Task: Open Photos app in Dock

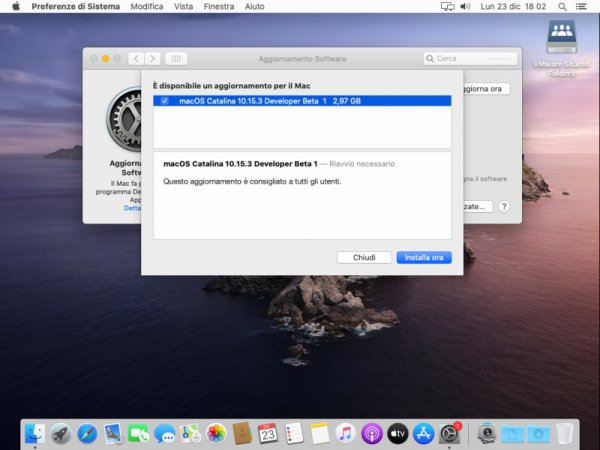Action: point(216,434)
